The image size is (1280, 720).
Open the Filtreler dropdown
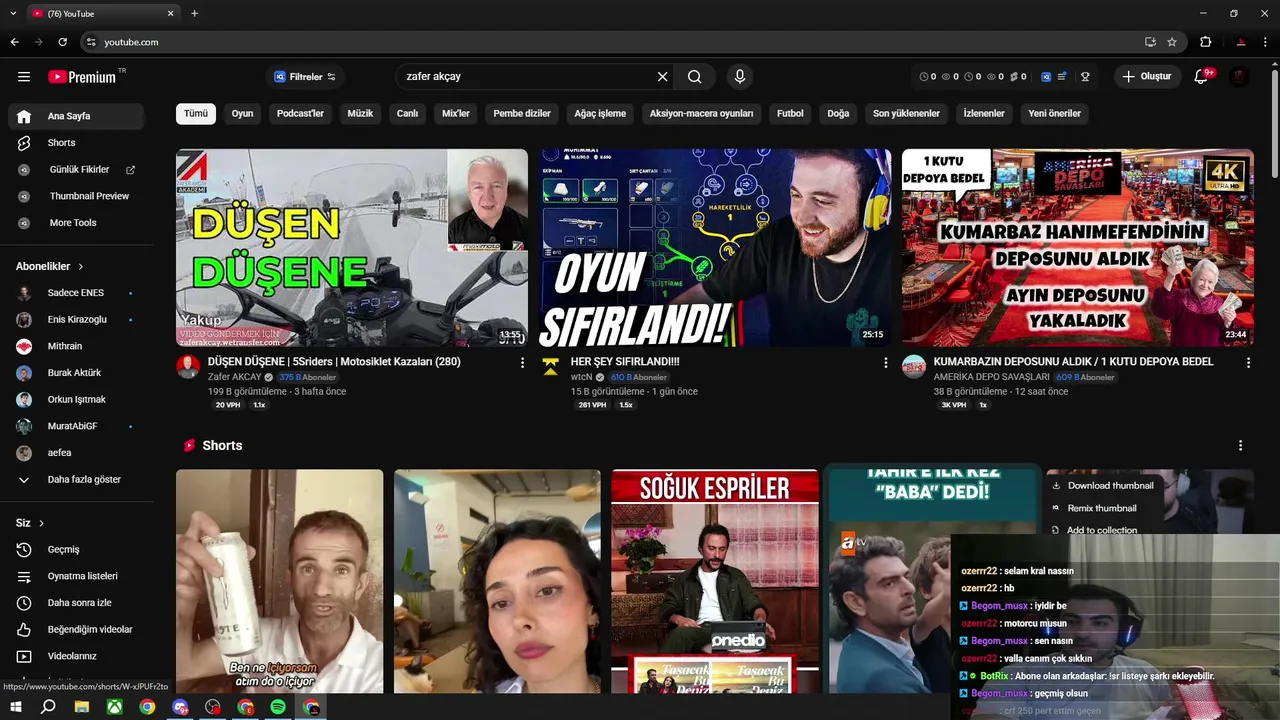point(305,77)
